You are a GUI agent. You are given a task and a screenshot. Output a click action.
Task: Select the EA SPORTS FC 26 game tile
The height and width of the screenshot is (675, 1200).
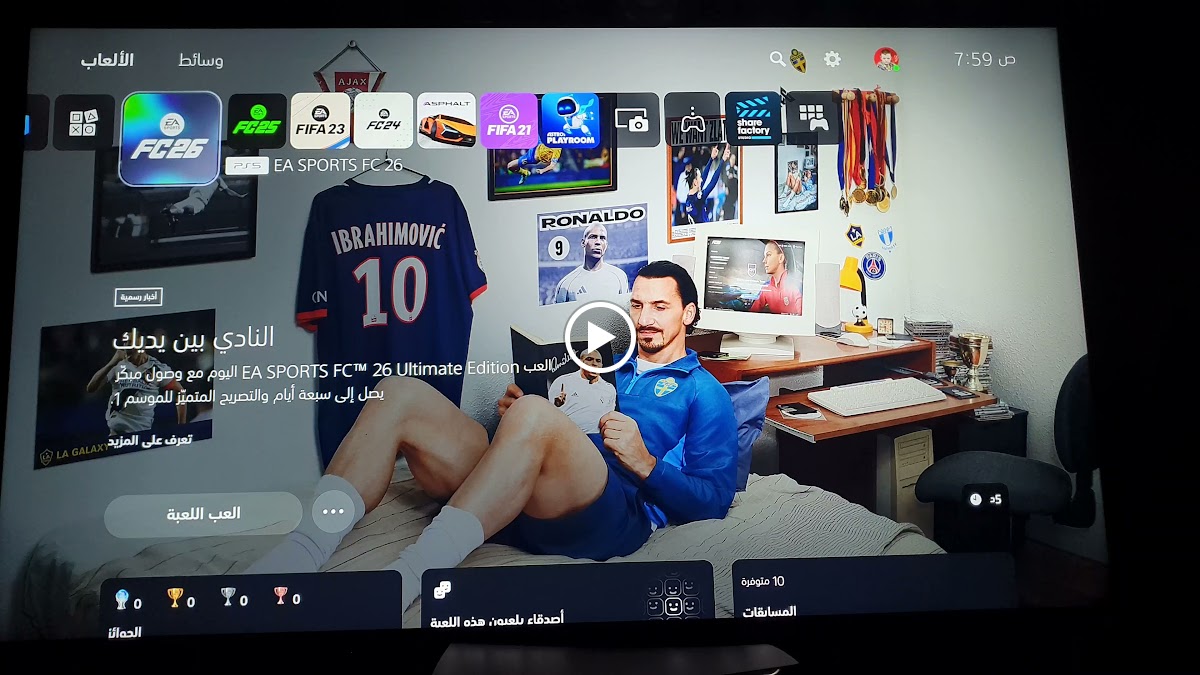coord(170,138)
